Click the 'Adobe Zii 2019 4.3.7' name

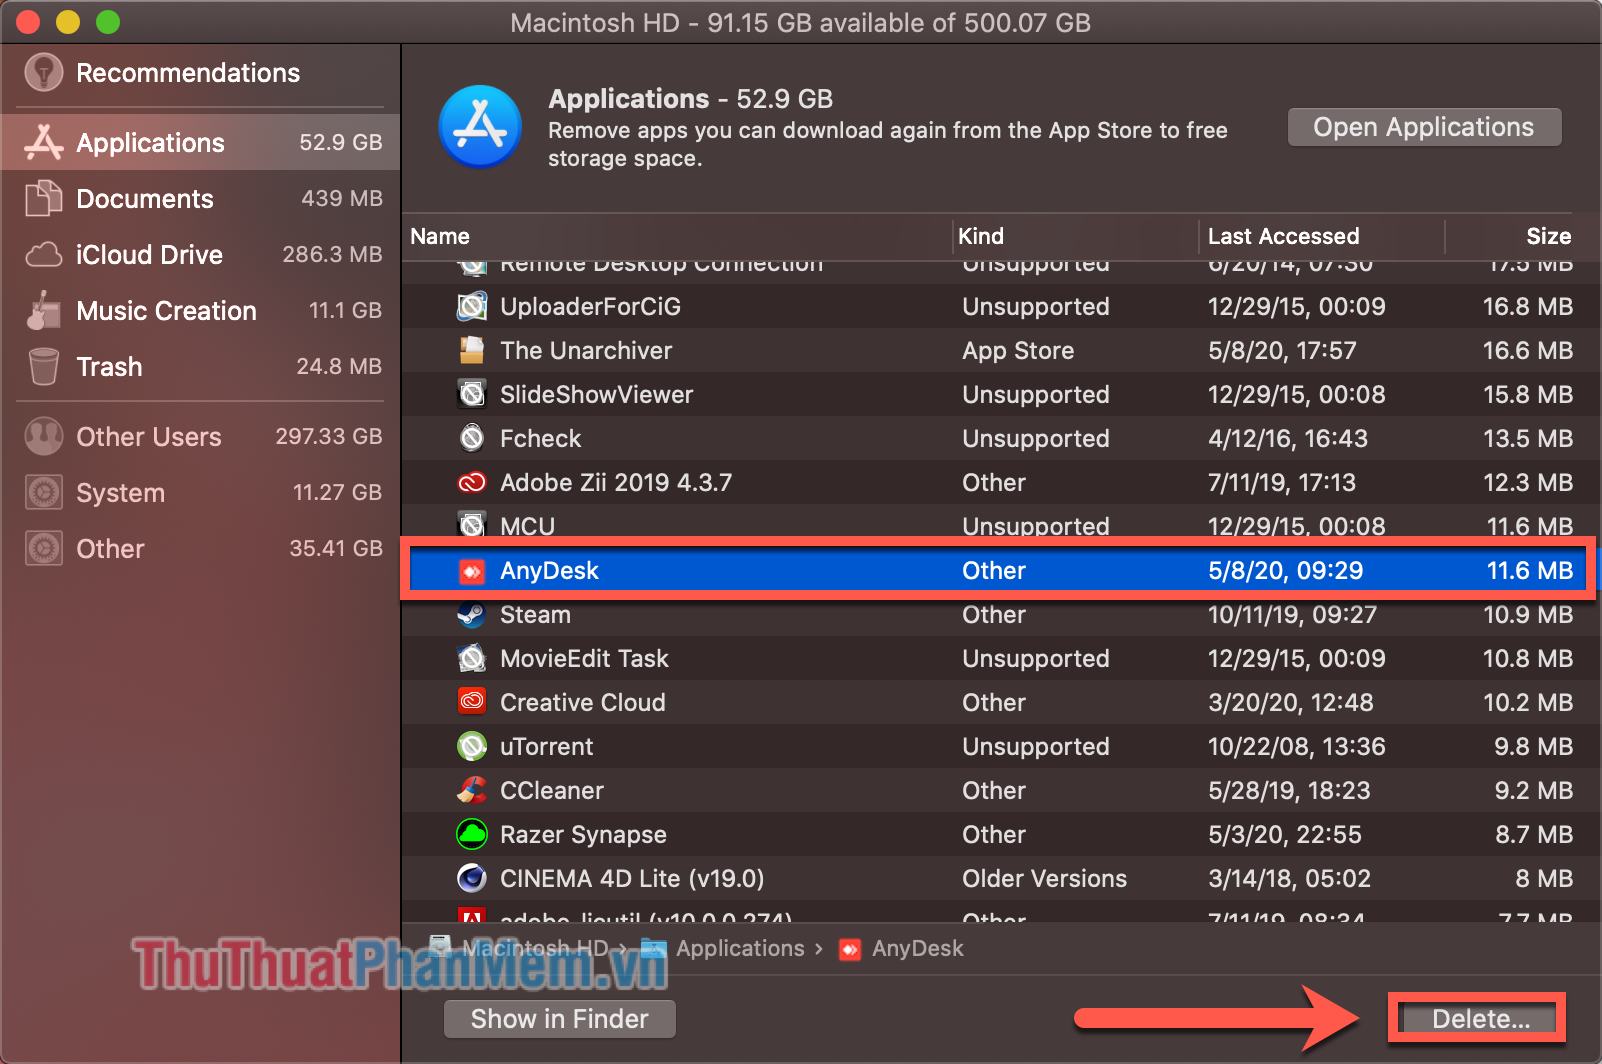tap(616, 482)
